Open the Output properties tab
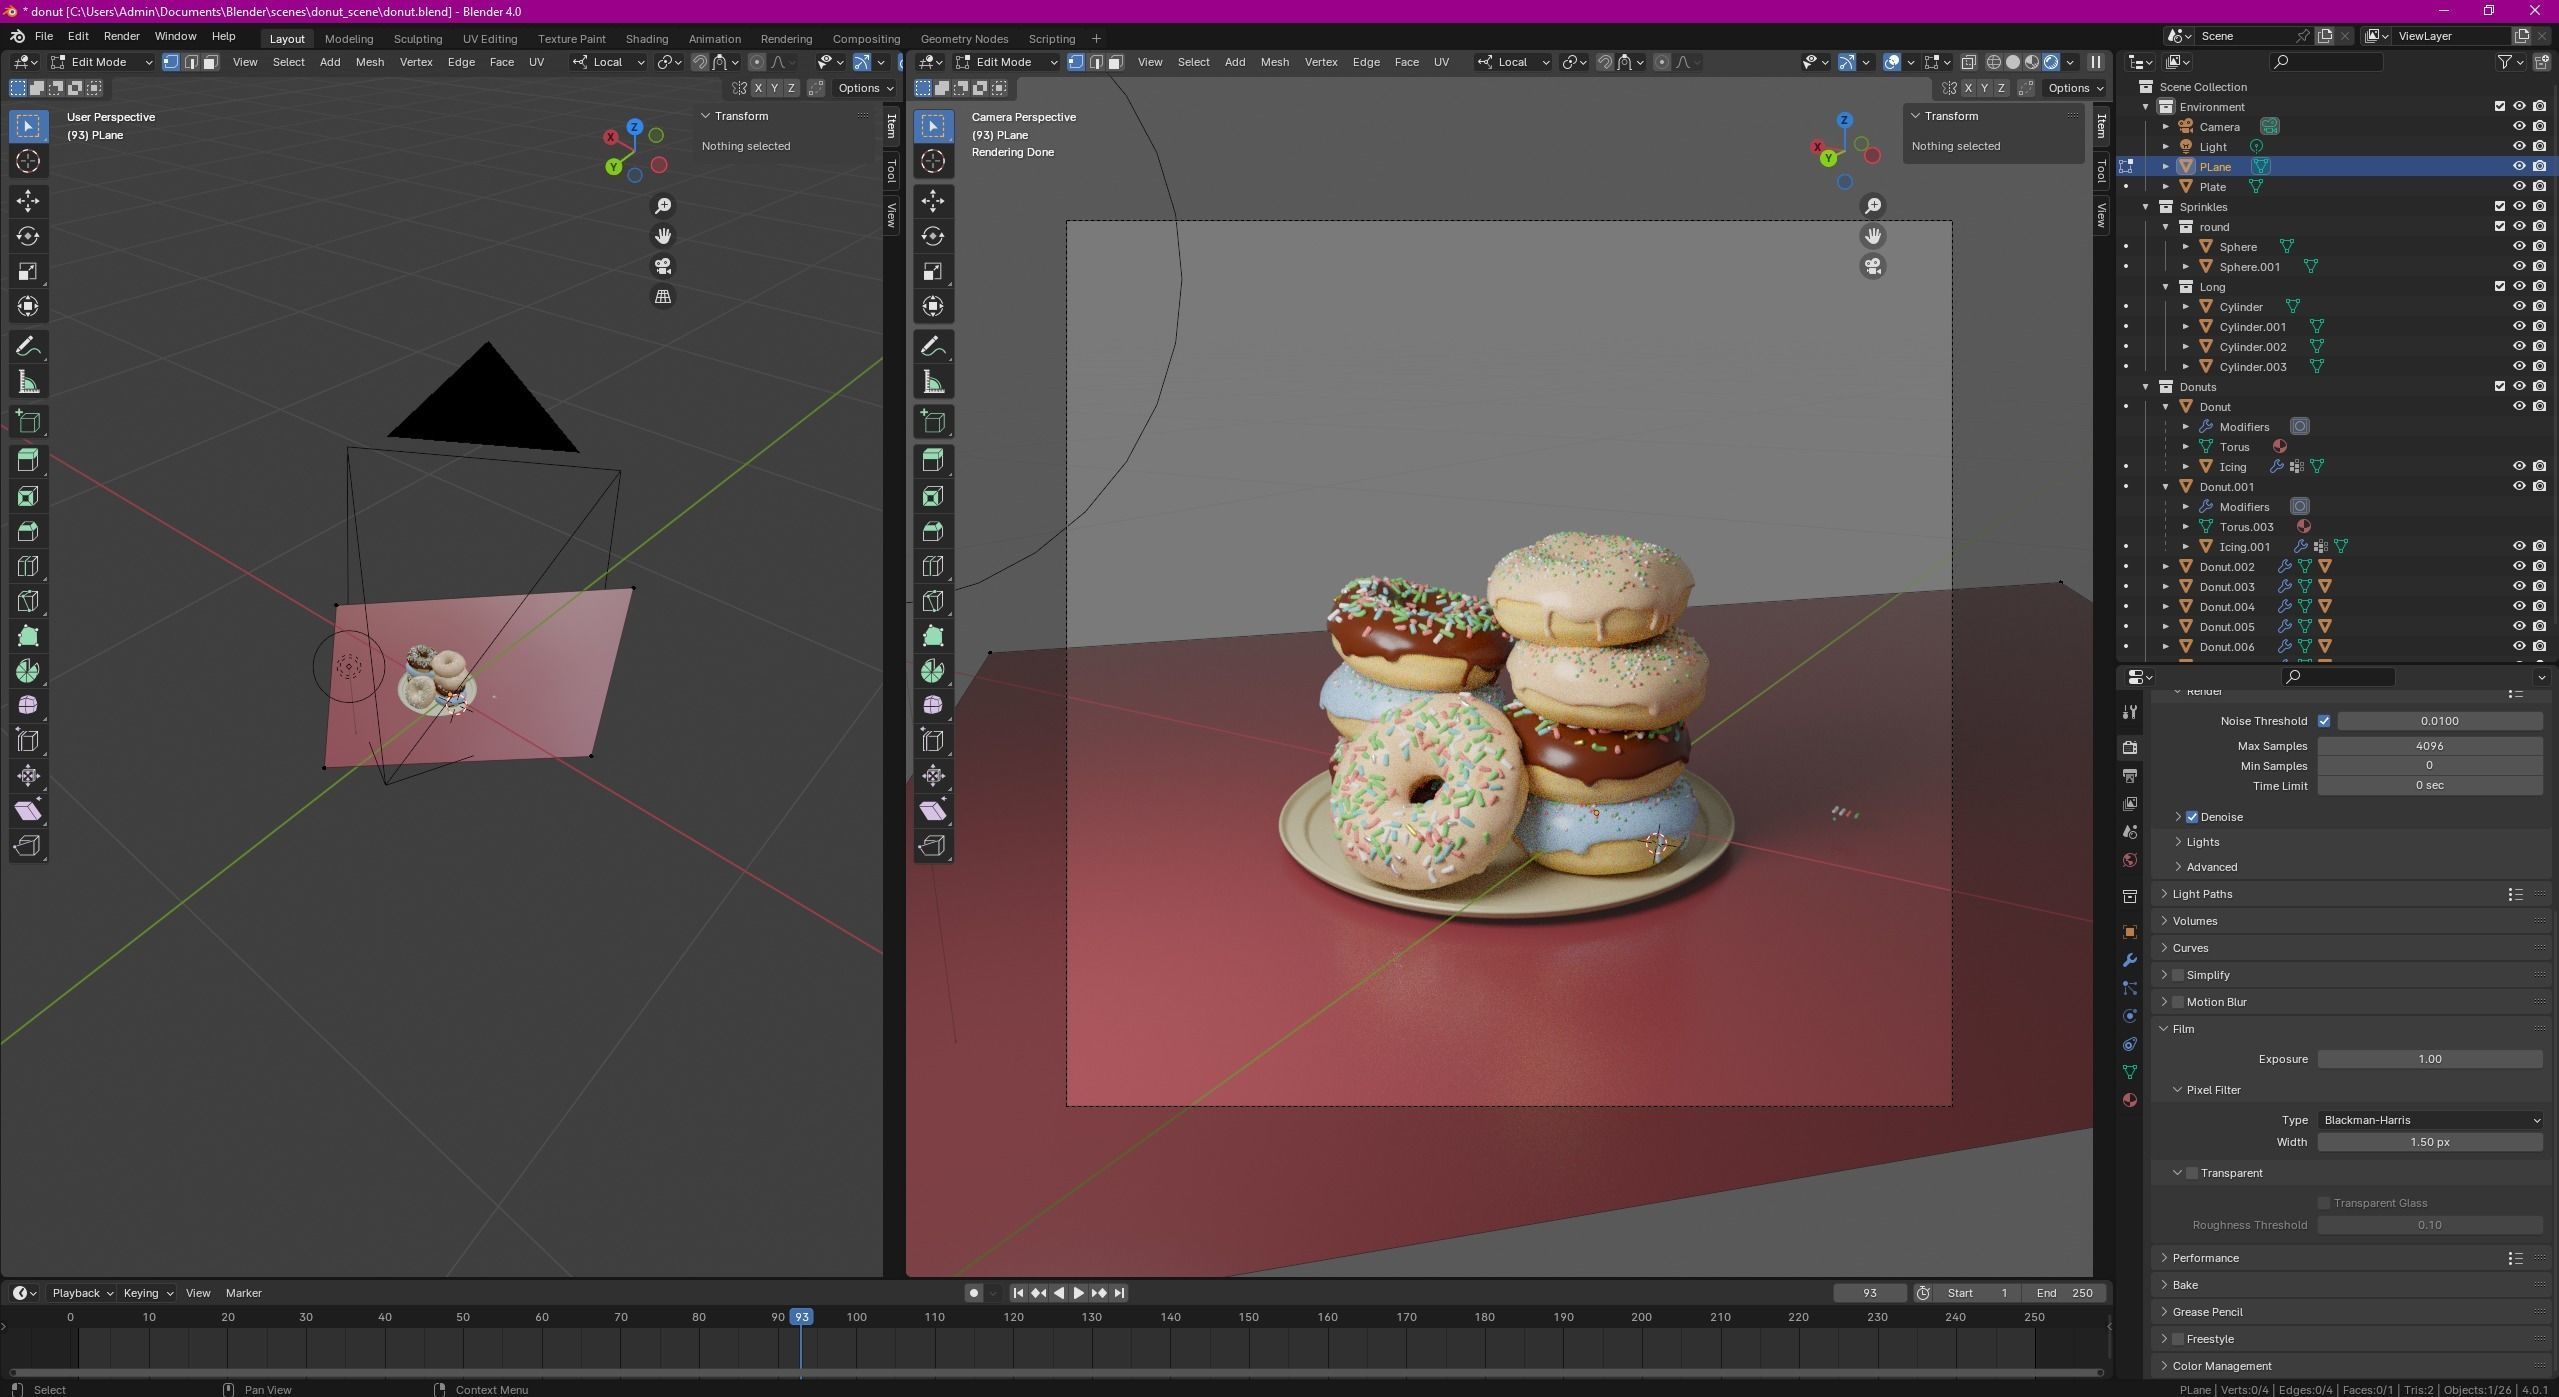 click(2130, 776)
